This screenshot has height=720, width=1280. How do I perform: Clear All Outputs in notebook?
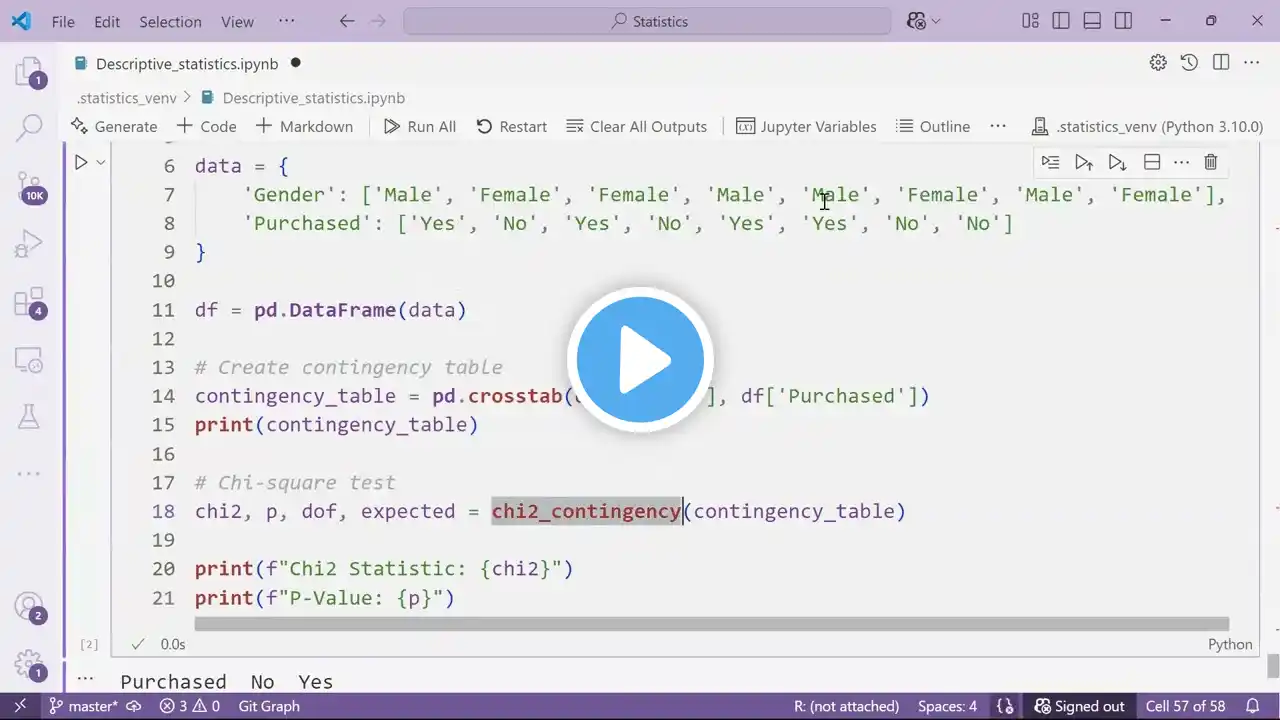636,126
